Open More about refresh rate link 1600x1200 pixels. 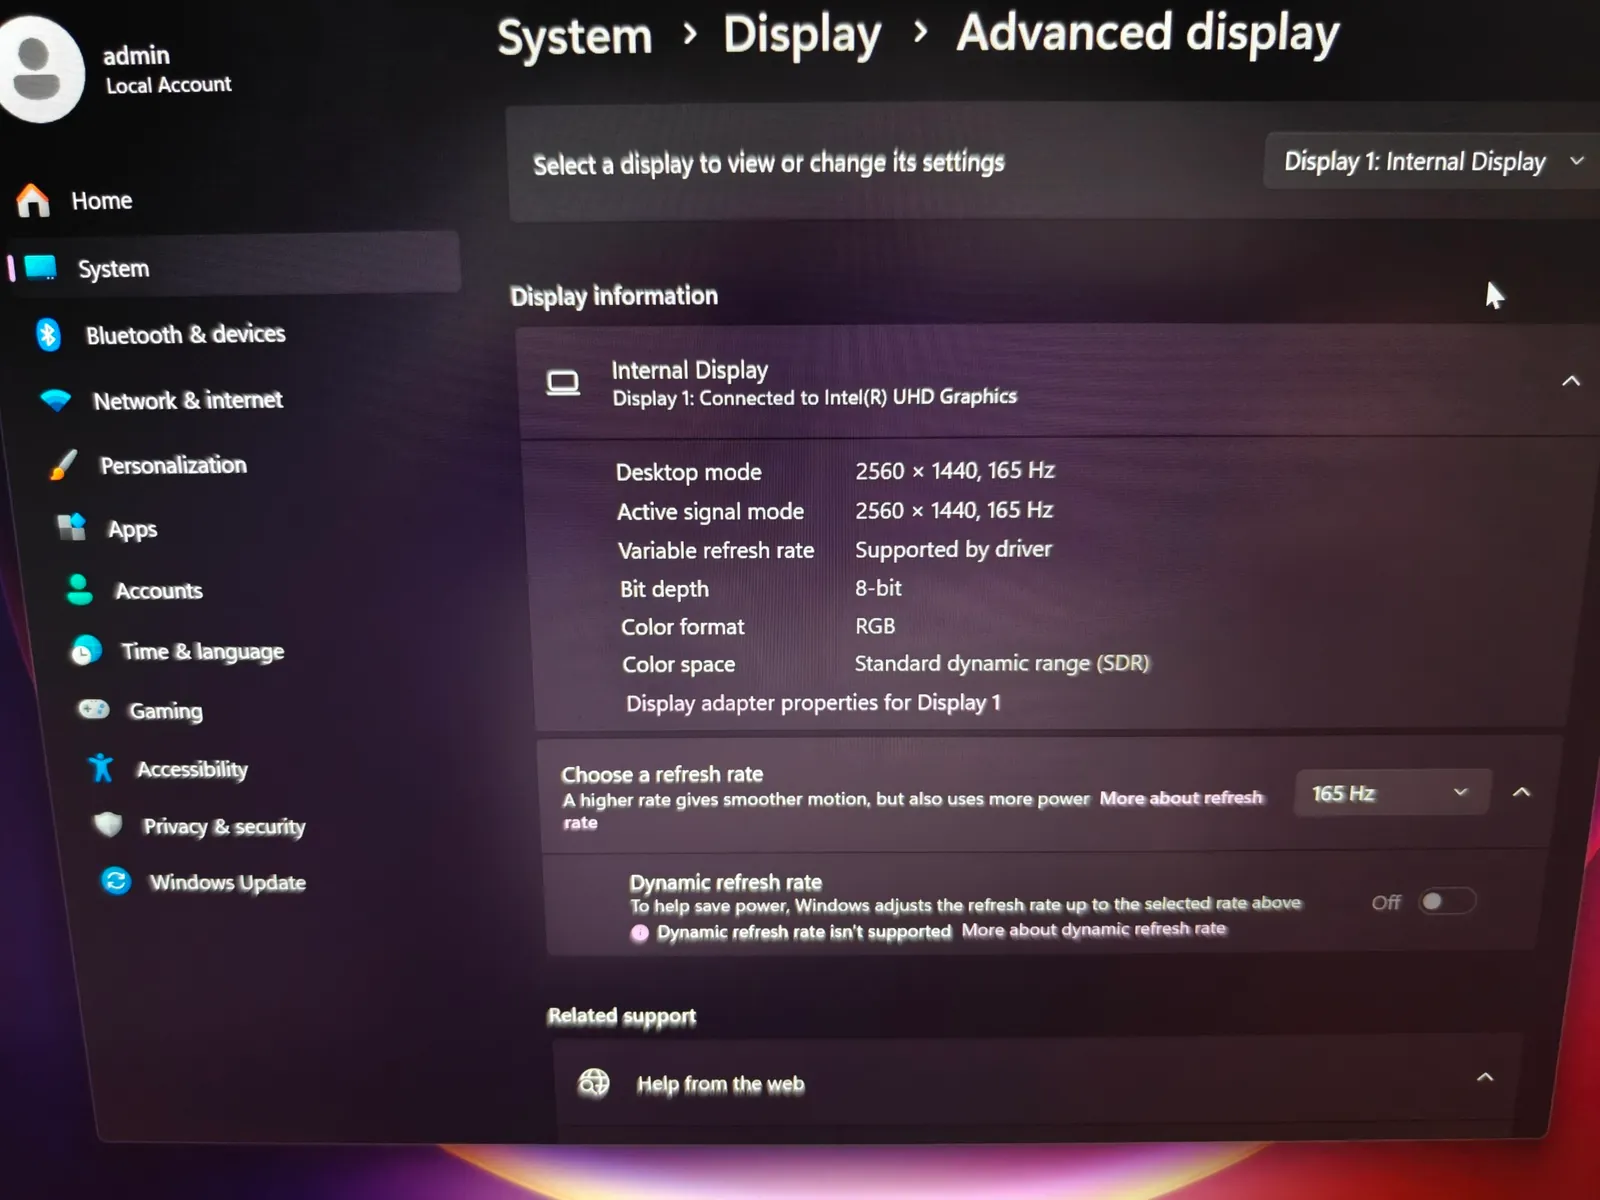tap(1181, 798)
